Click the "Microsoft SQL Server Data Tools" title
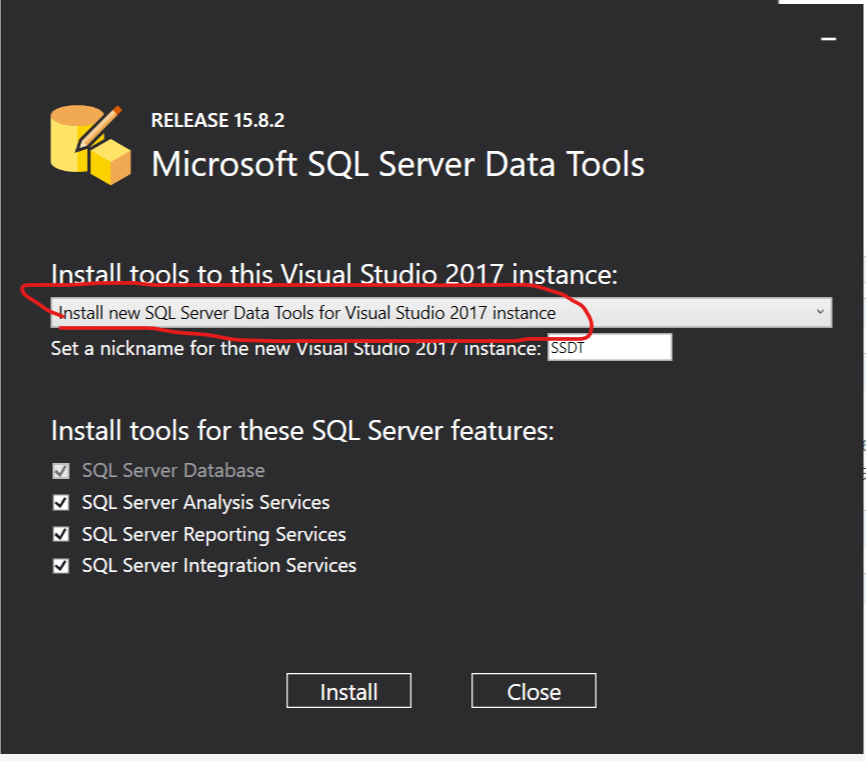866x761 pixels. tap(397, 164)
